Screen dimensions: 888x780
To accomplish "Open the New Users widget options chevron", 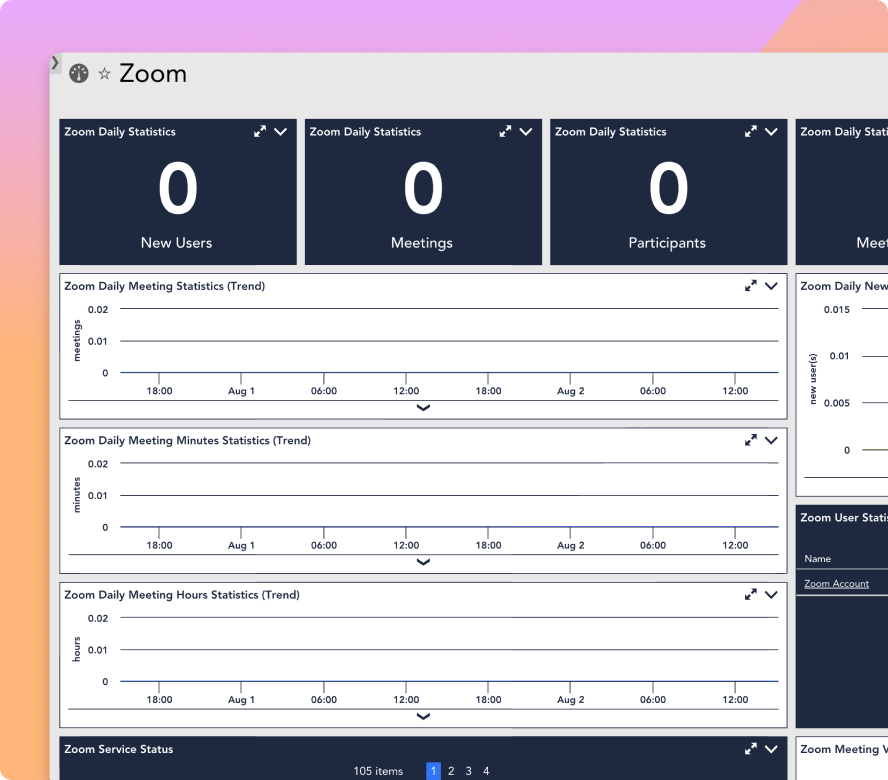I will point(280,131).
